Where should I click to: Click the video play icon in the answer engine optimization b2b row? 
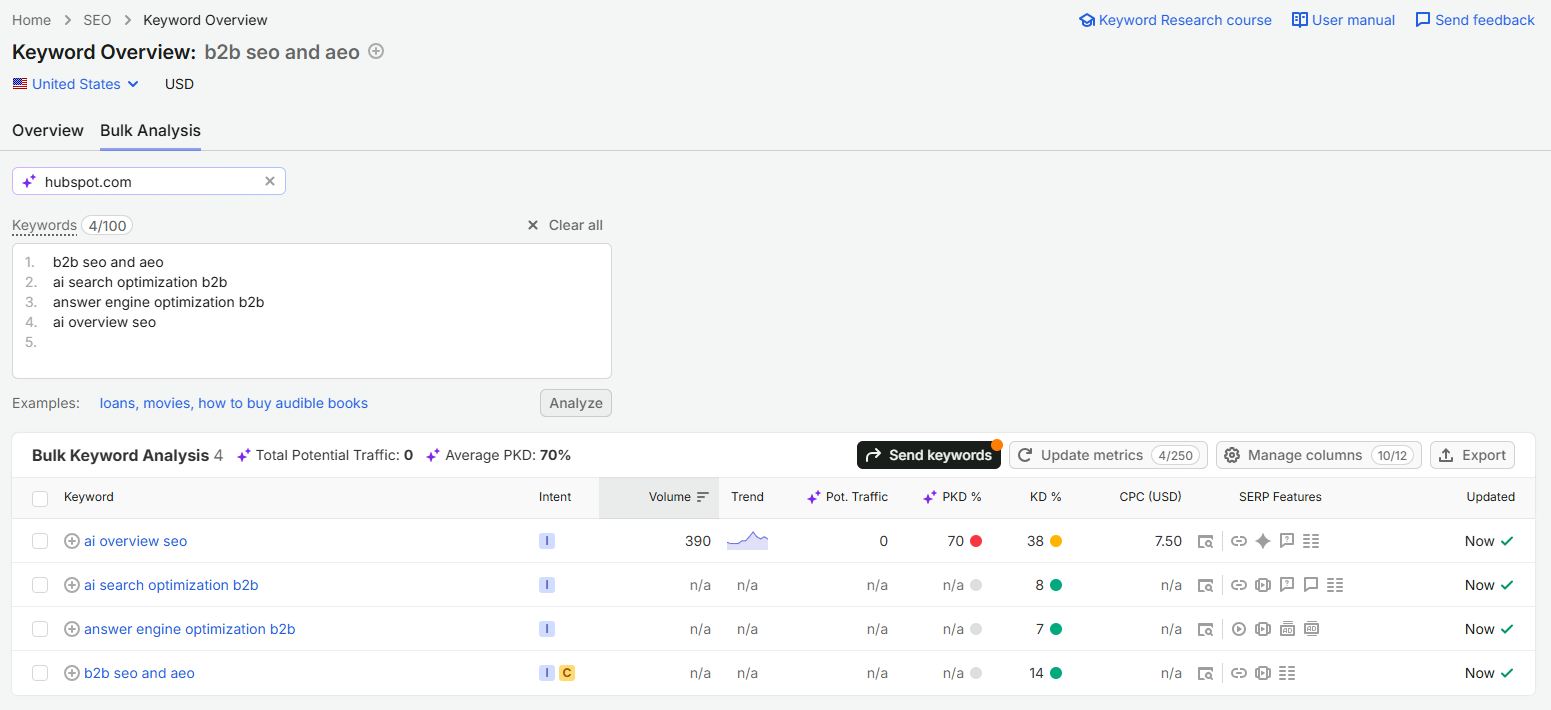coord(1239,629)
